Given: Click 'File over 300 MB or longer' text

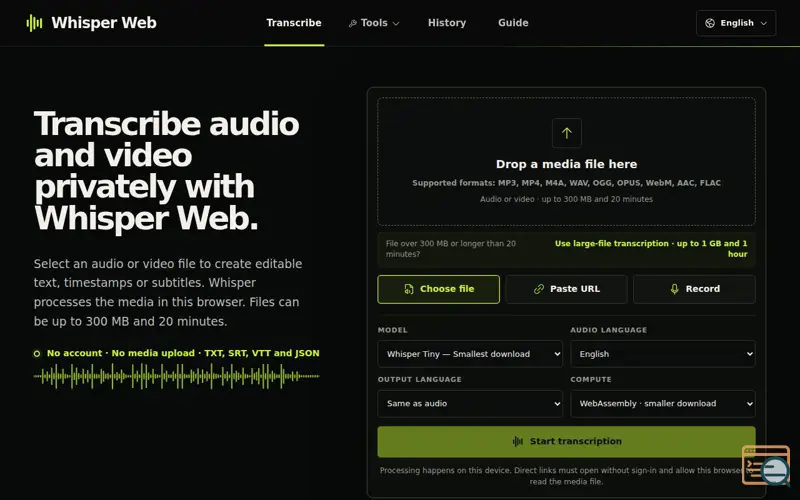Looking at the screenshot, I should (451, 248).
